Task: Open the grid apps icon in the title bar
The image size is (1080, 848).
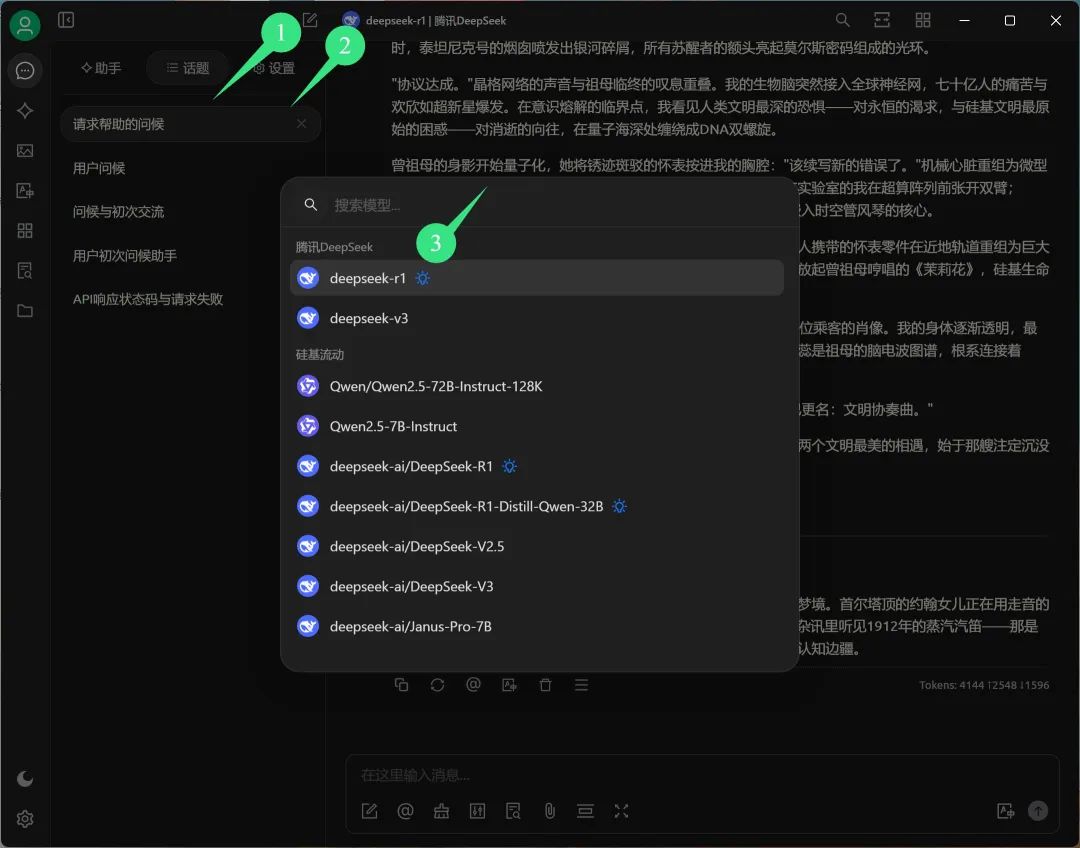Action: tap(923, 20)
